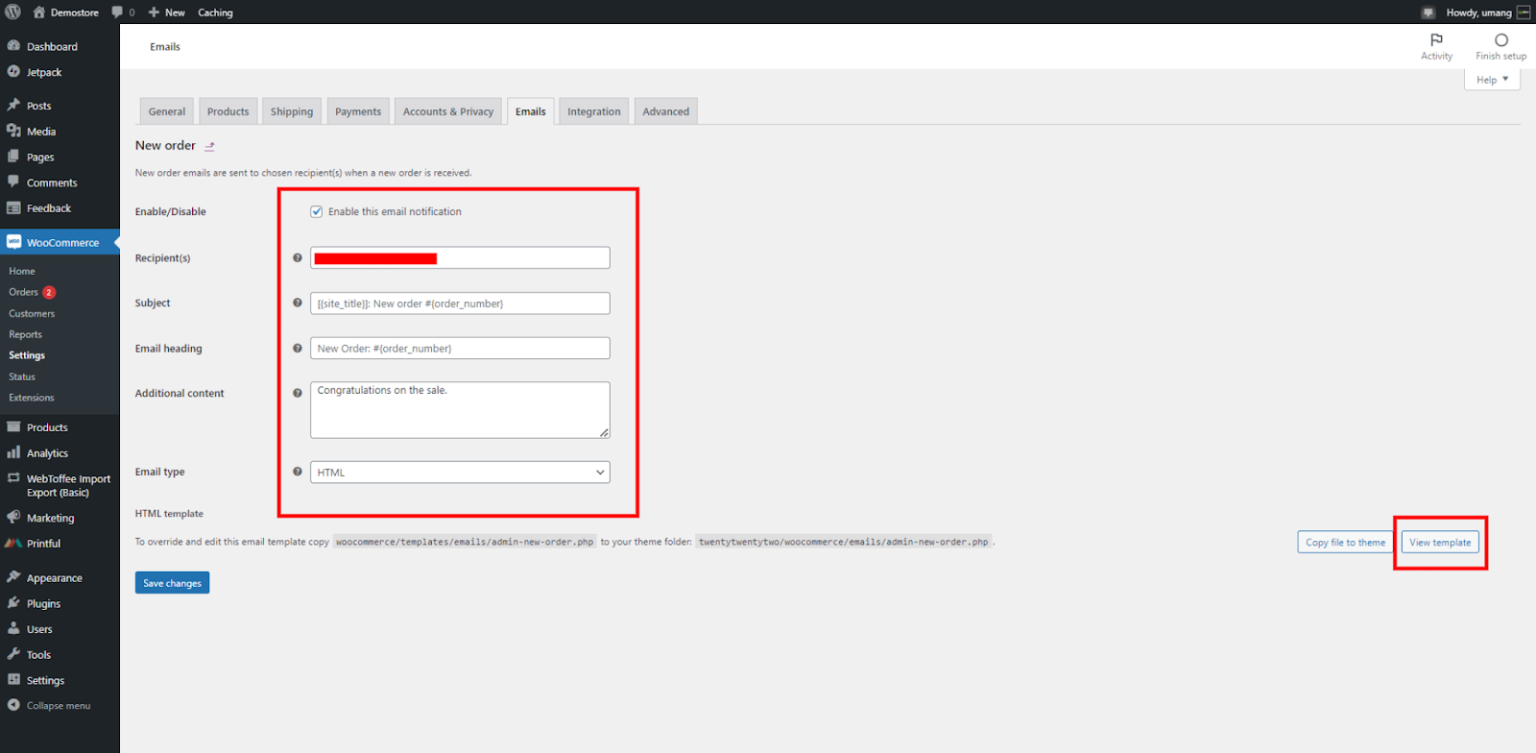Switch to the Accounts & Privacy tab
1536x753 pixels.
coord(448,111)
